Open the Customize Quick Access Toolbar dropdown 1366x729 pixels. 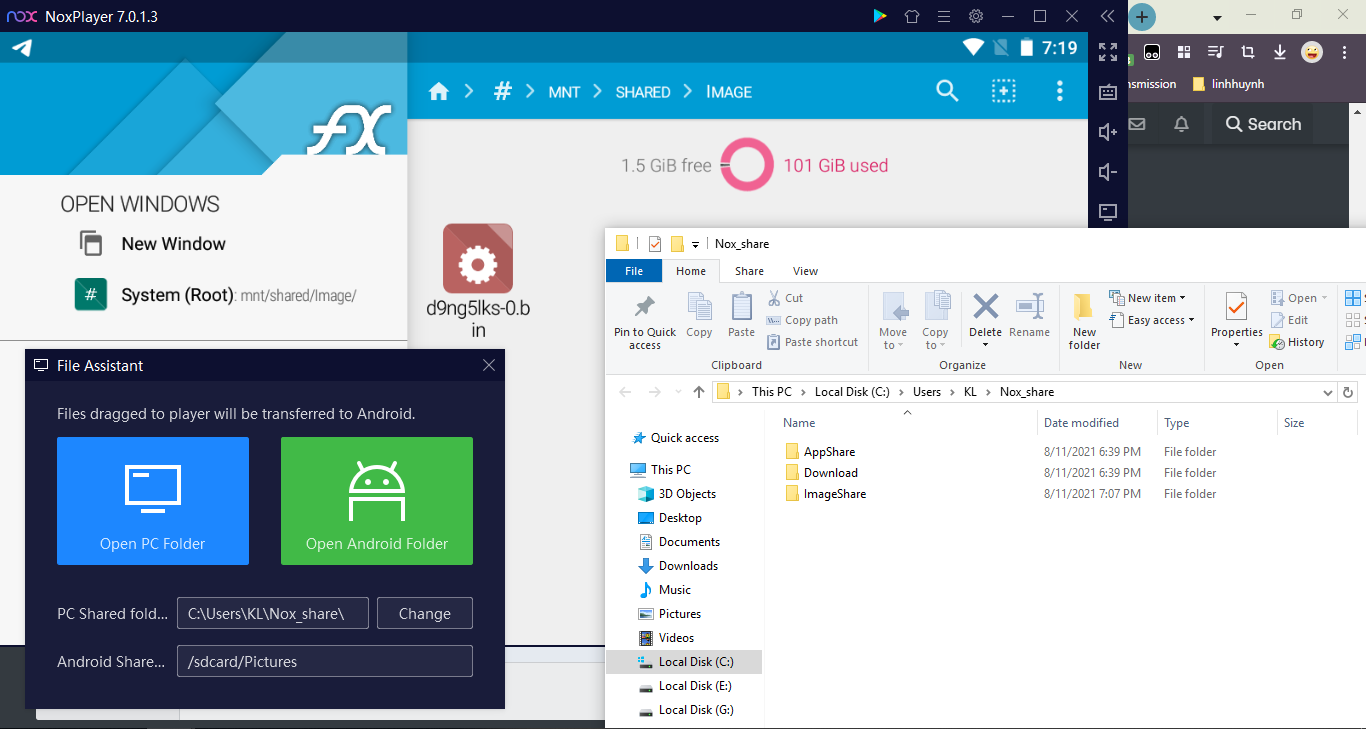(x=695, y=244)
